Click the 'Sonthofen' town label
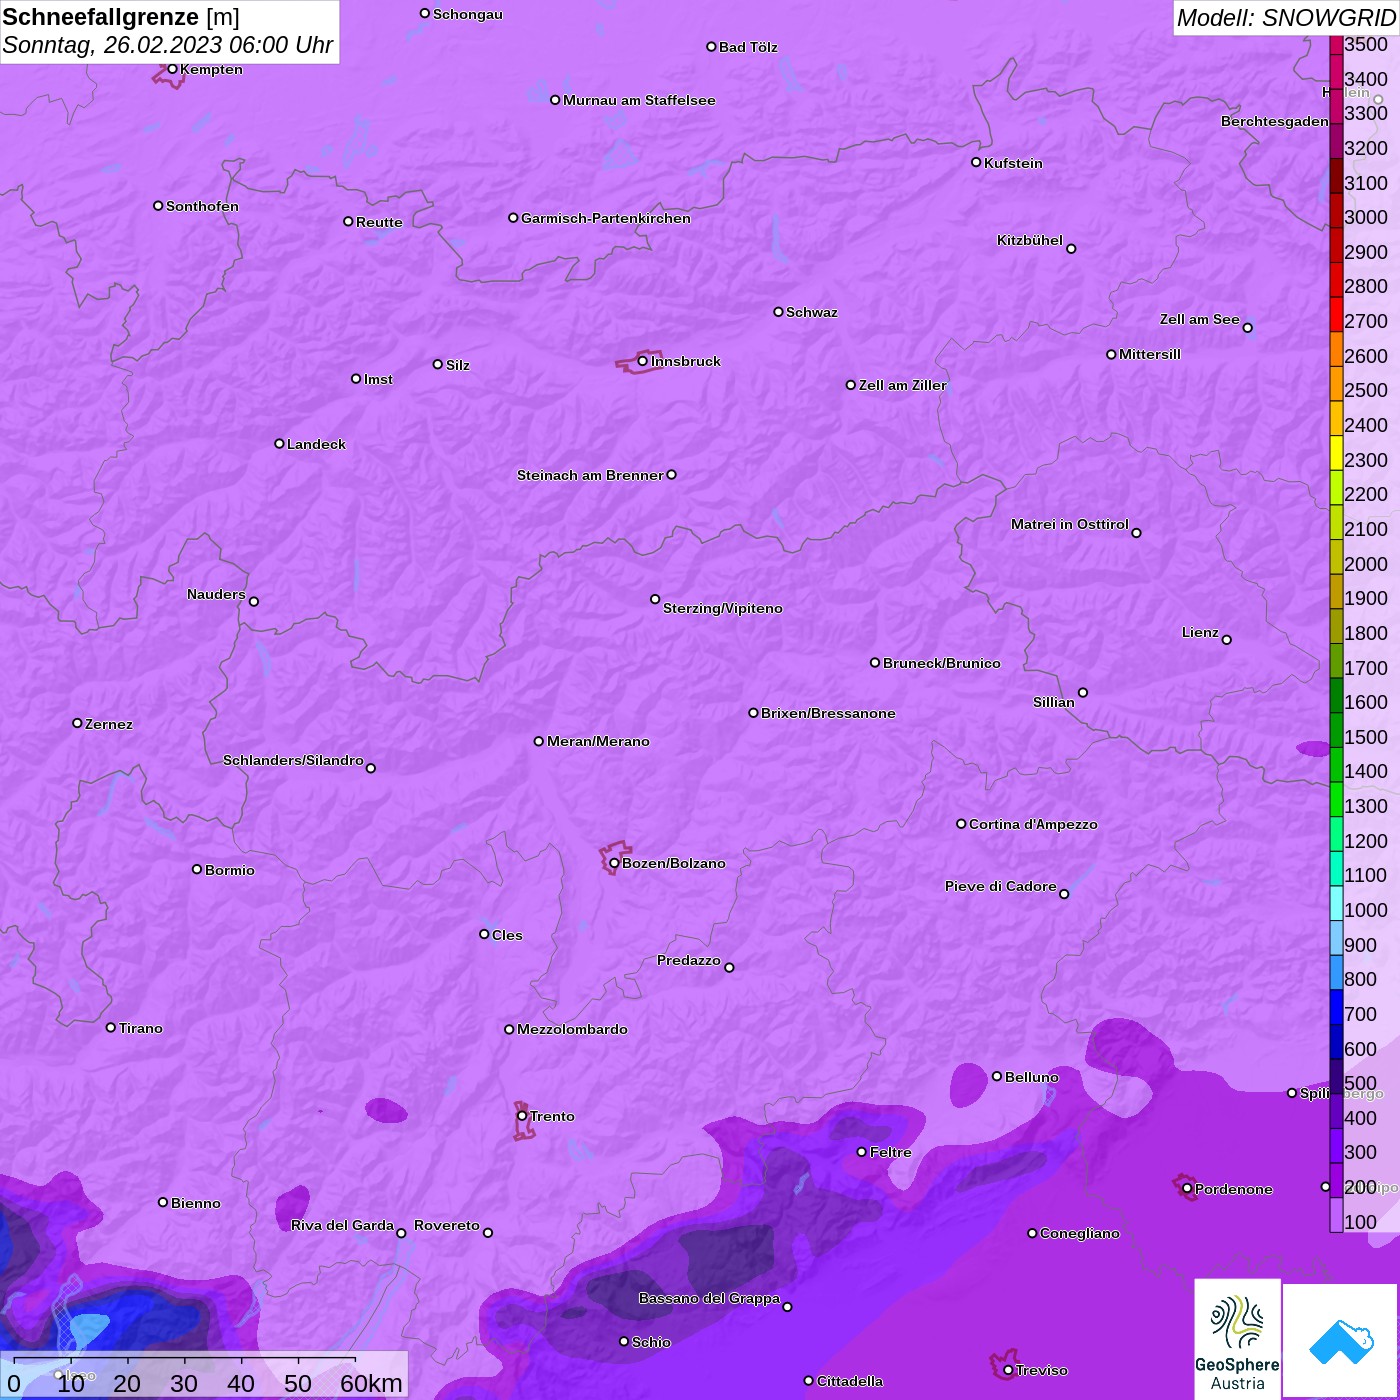The height and width of the screenshot is (1400, 1400). pyautogui.click(x=202, y=206)
